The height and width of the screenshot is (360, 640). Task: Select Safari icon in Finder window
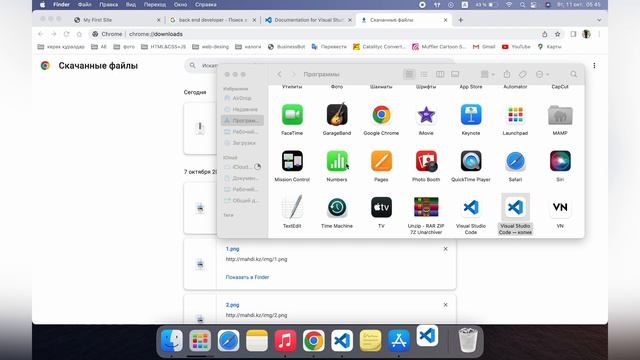point(515,161)
